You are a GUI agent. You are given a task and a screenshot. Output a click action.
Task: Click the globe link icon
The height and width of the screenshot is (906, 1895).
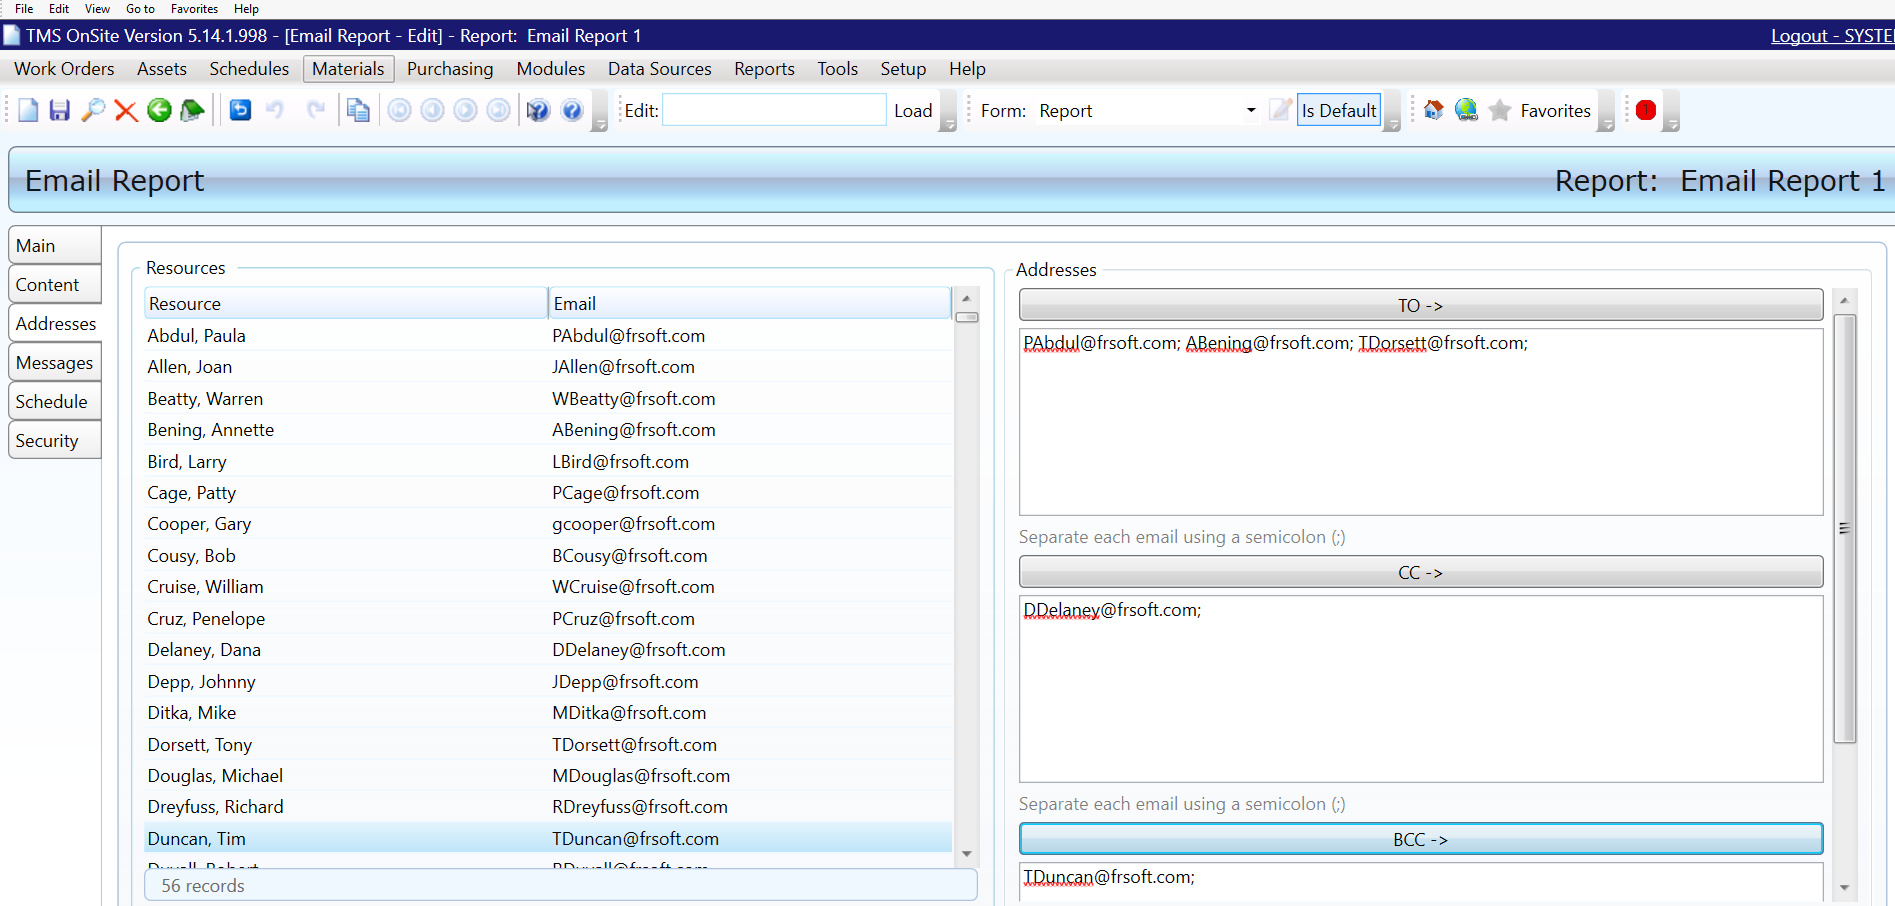1467,110
